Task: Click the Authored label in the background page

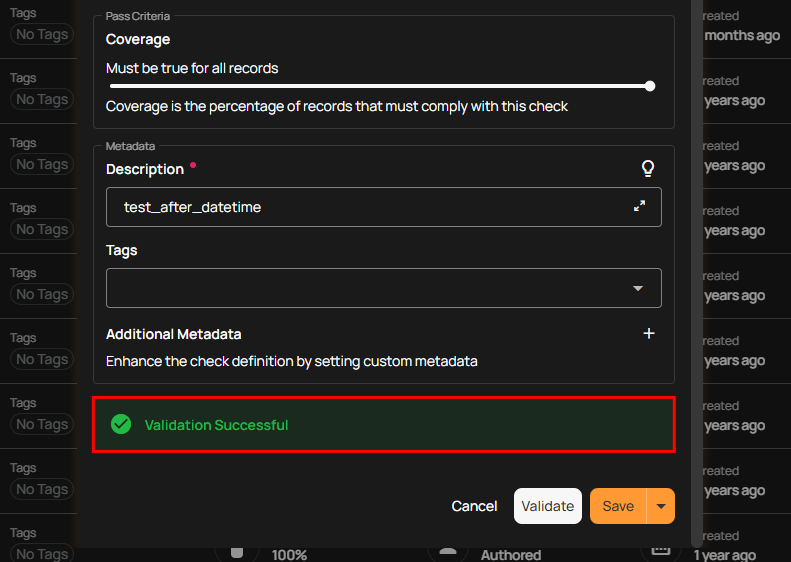Action: tap(511, 555)
